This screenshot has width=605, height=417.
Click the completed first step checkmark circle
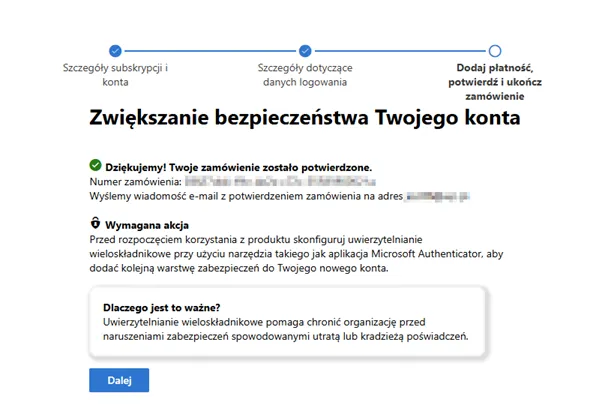coord(115,50)
